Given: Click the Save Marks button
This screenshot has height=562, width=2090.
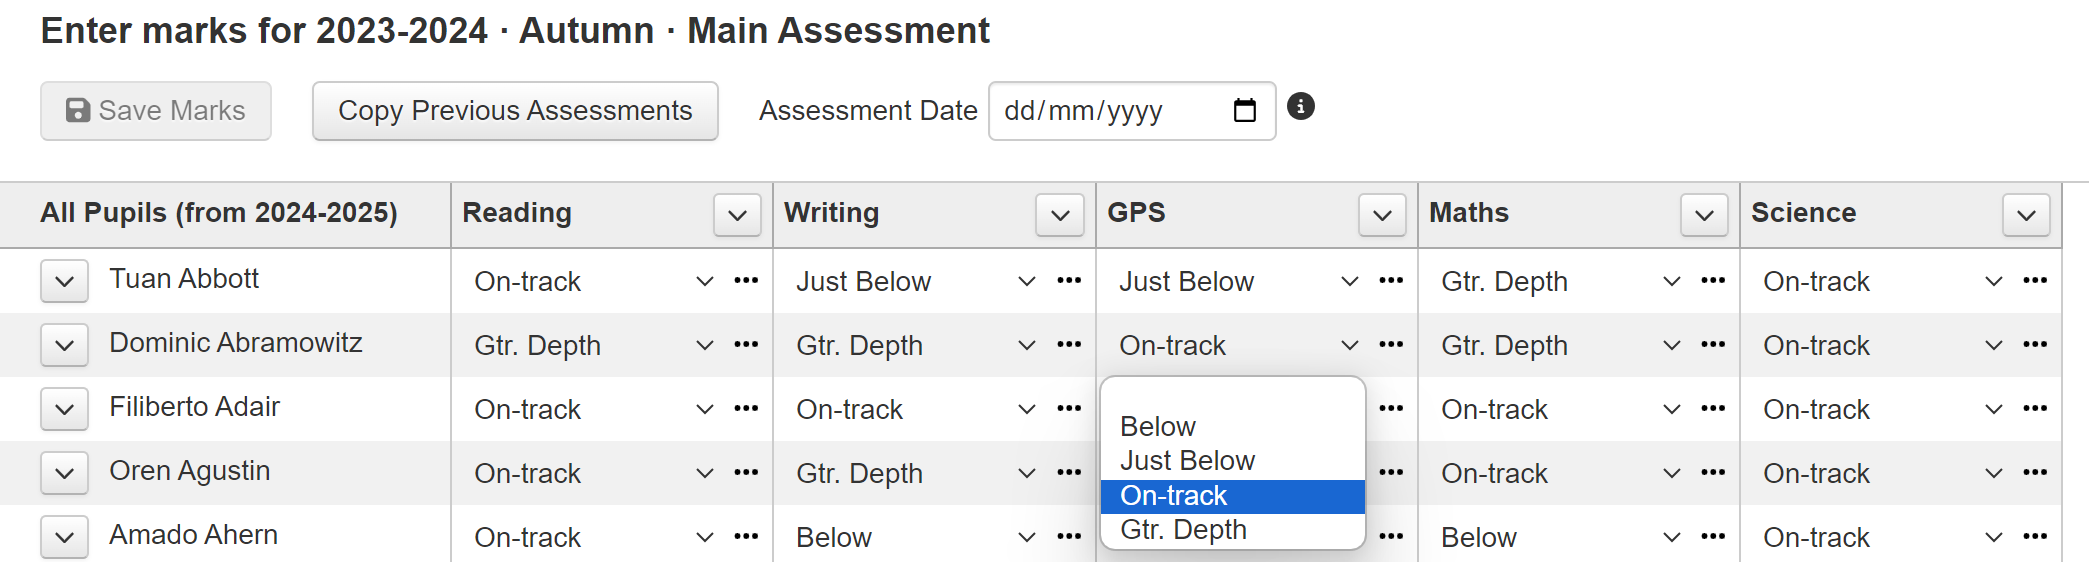Looking at the screenshot, I should (156, 111).
